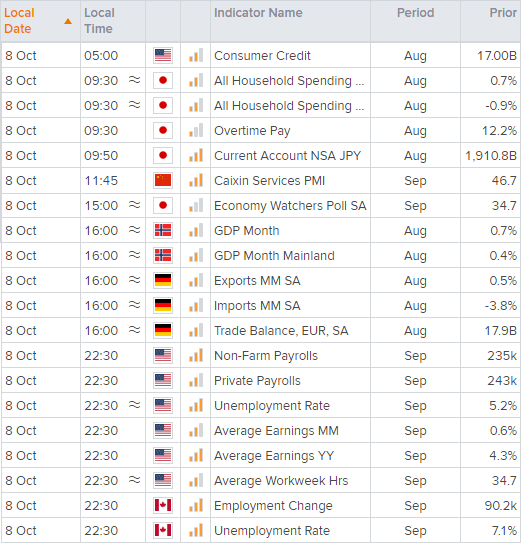Select the Trade Balance, EUR, SA row
The height and width of the screenshot is (543, 521).
pos(260,330)
